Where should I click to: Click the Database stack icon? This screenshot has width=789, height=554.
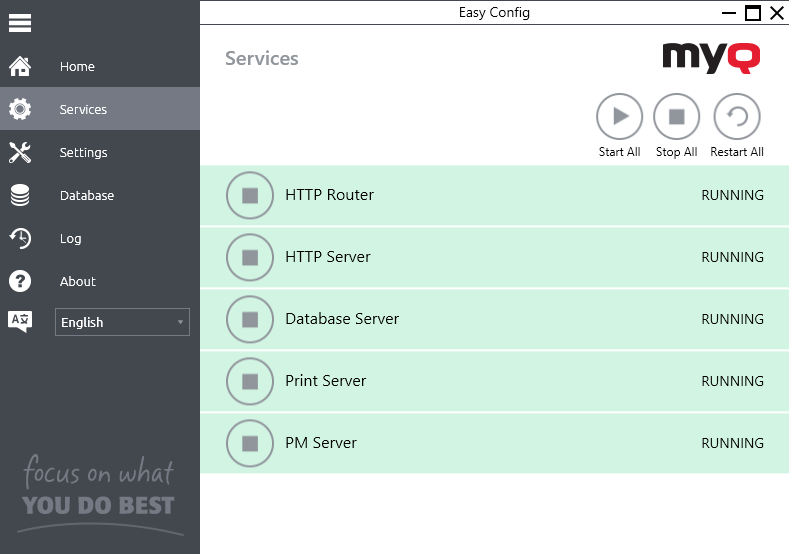20,196
